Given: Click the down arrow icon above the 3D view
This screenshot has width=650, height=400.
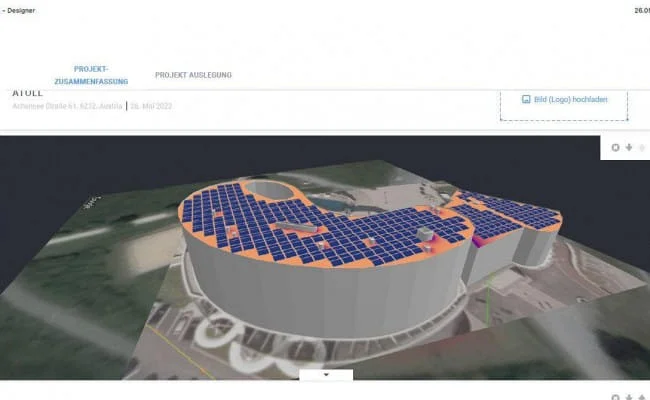Looking at the screenshot, I should [629, 148].
